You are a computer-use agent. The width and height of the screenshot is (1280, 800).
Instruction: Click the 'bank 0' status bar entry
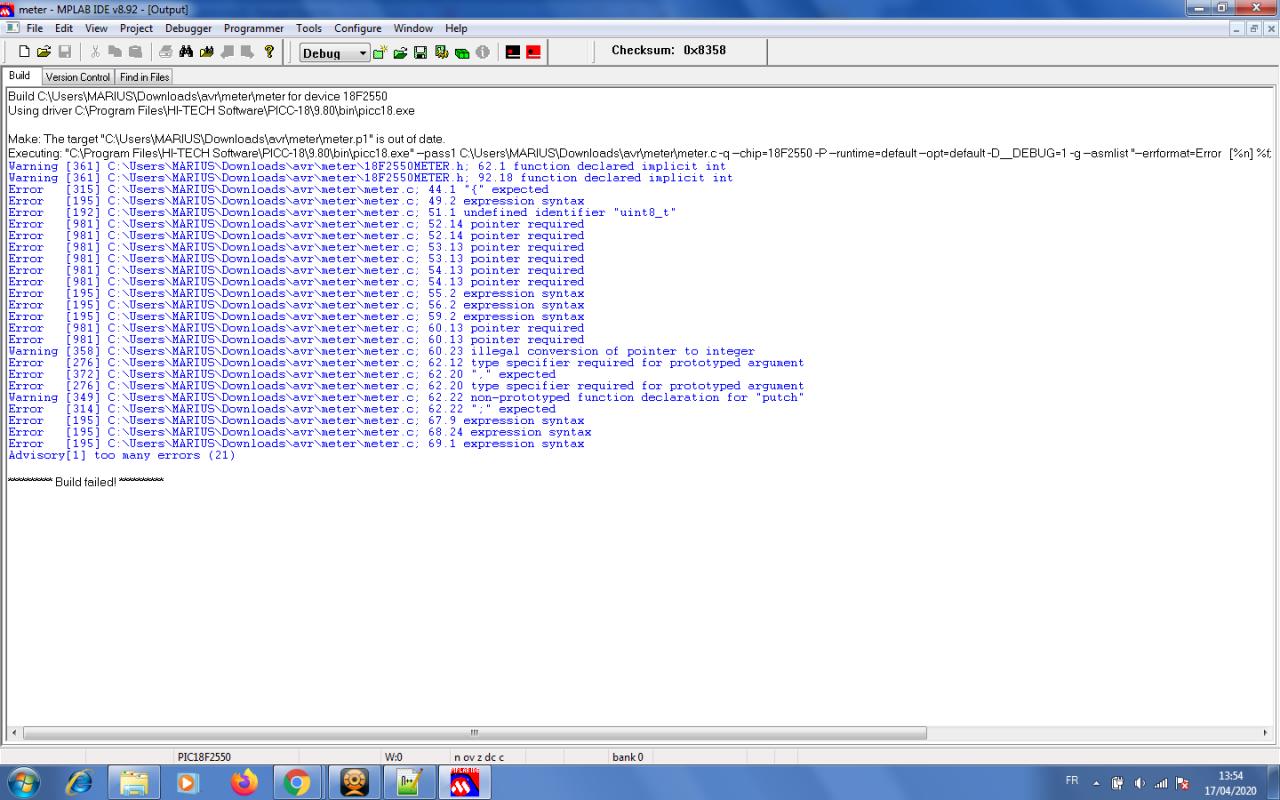[628, 757]
